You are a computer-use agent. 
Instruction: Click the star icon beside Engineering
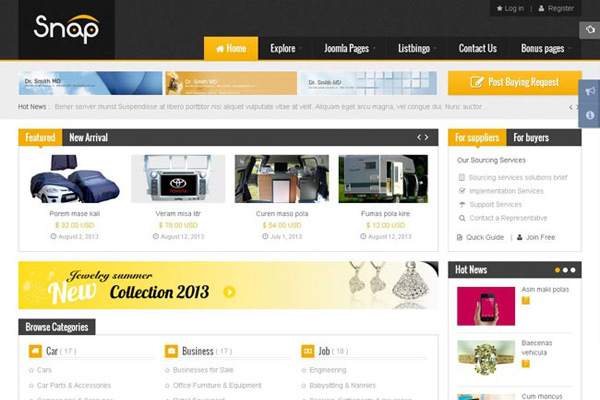click(304, 370)
